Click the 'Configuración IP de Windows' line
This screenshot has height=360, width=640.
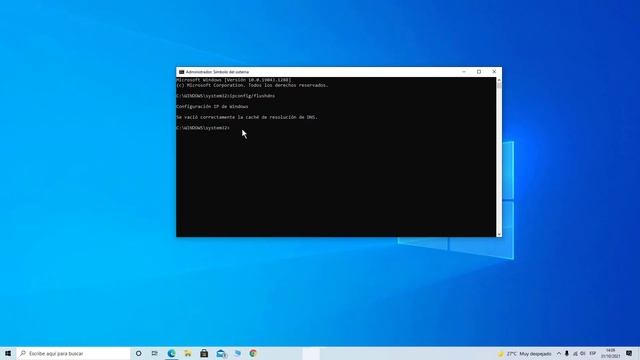coord(212,107)
